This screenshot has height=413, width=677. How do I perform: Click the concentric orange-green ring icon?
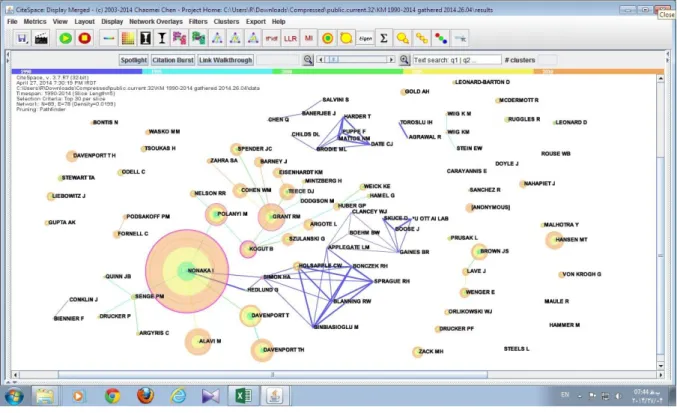click(x=328, y=38)
